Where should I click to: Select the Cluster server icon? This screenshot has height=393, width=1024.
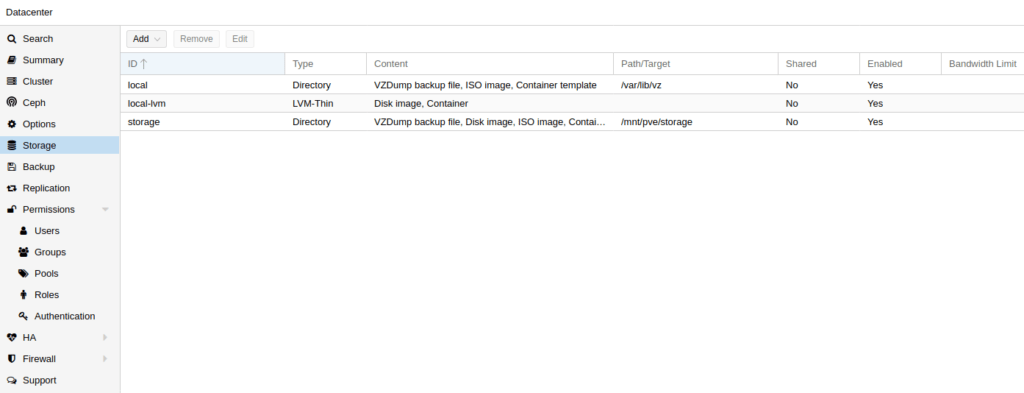pyautogui.click(x=11, y=82)
